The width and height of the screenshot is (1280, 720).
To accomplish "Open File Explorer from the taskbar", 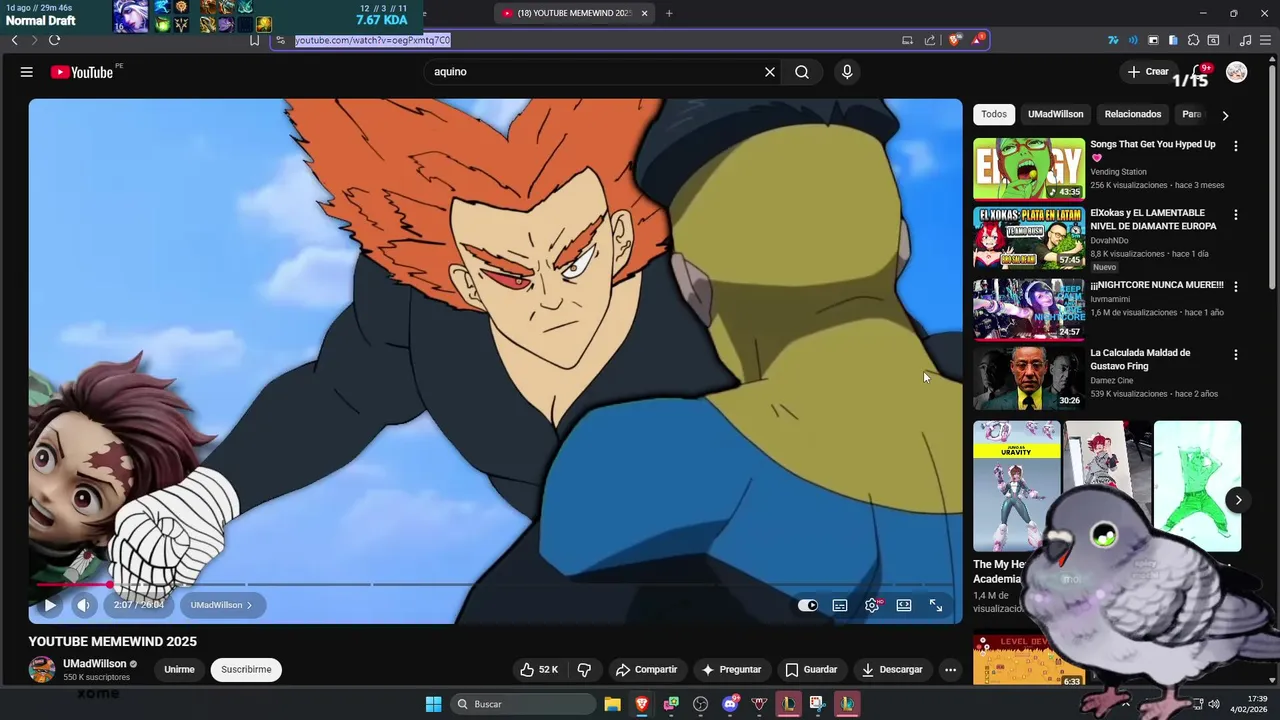I will (612, 704).
